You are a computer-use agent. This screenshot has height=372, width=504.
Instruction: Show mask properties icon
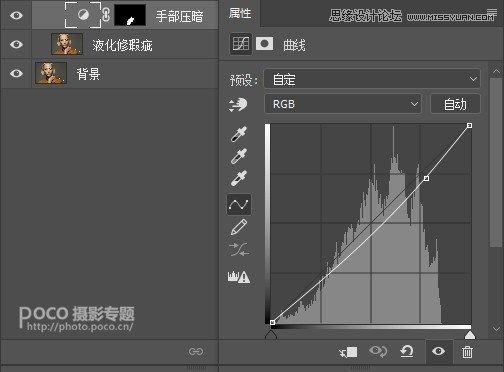click(265, 44)
